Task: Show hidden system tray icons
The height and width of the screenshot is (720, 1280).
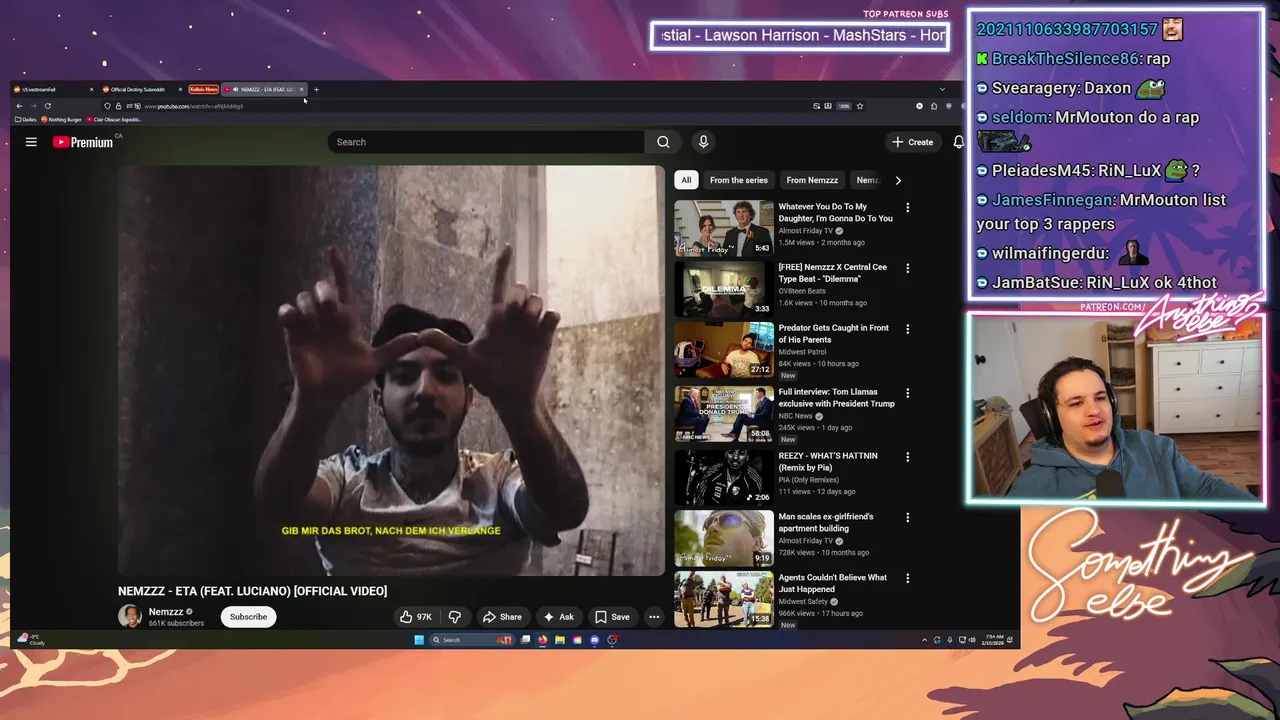Action: [x=924, y=640]
